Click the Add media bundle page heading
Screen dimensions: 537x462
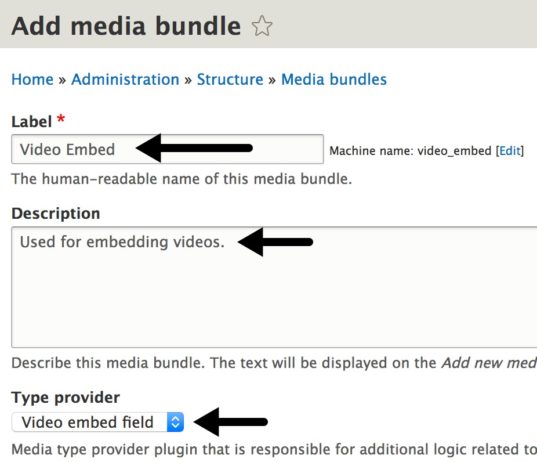point(126,26)
